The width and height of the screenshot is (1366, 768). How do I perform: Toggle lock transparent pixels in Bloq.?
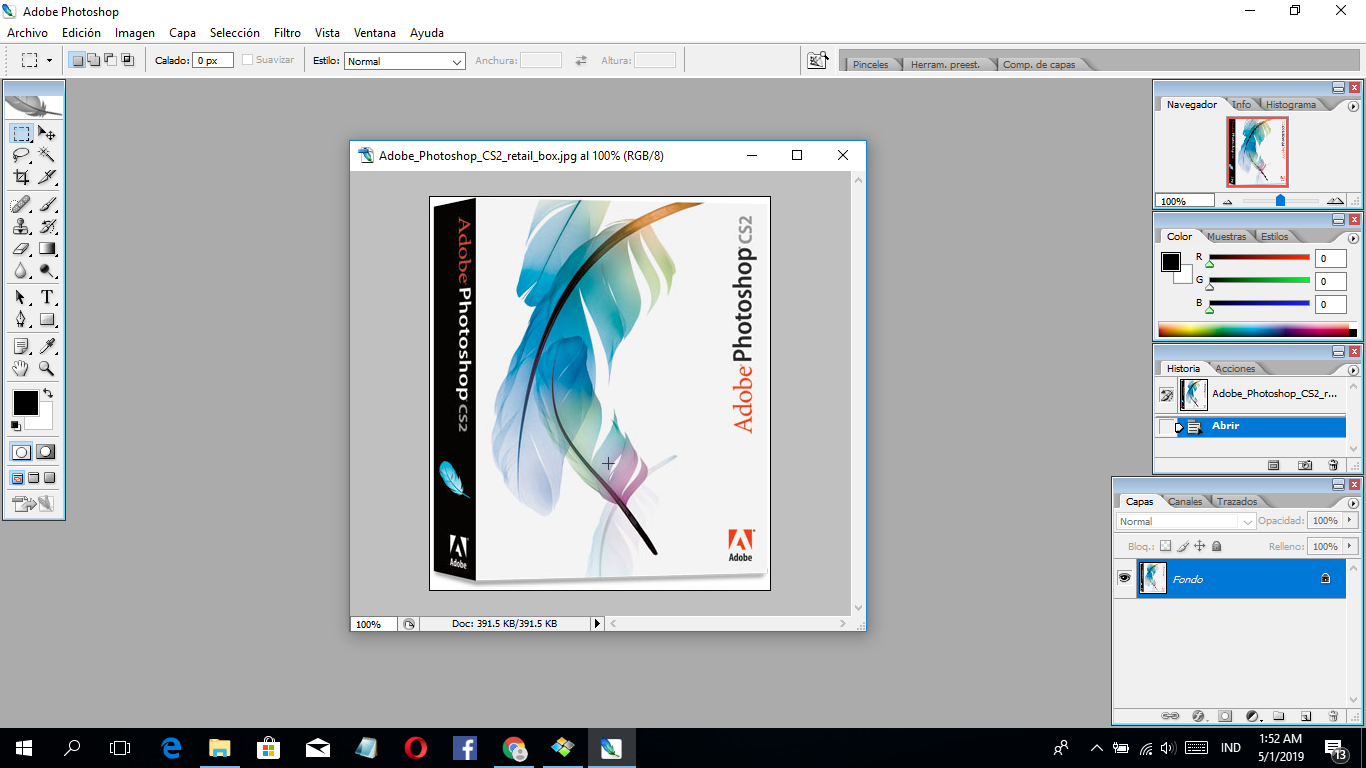(x=1166, y=546)
